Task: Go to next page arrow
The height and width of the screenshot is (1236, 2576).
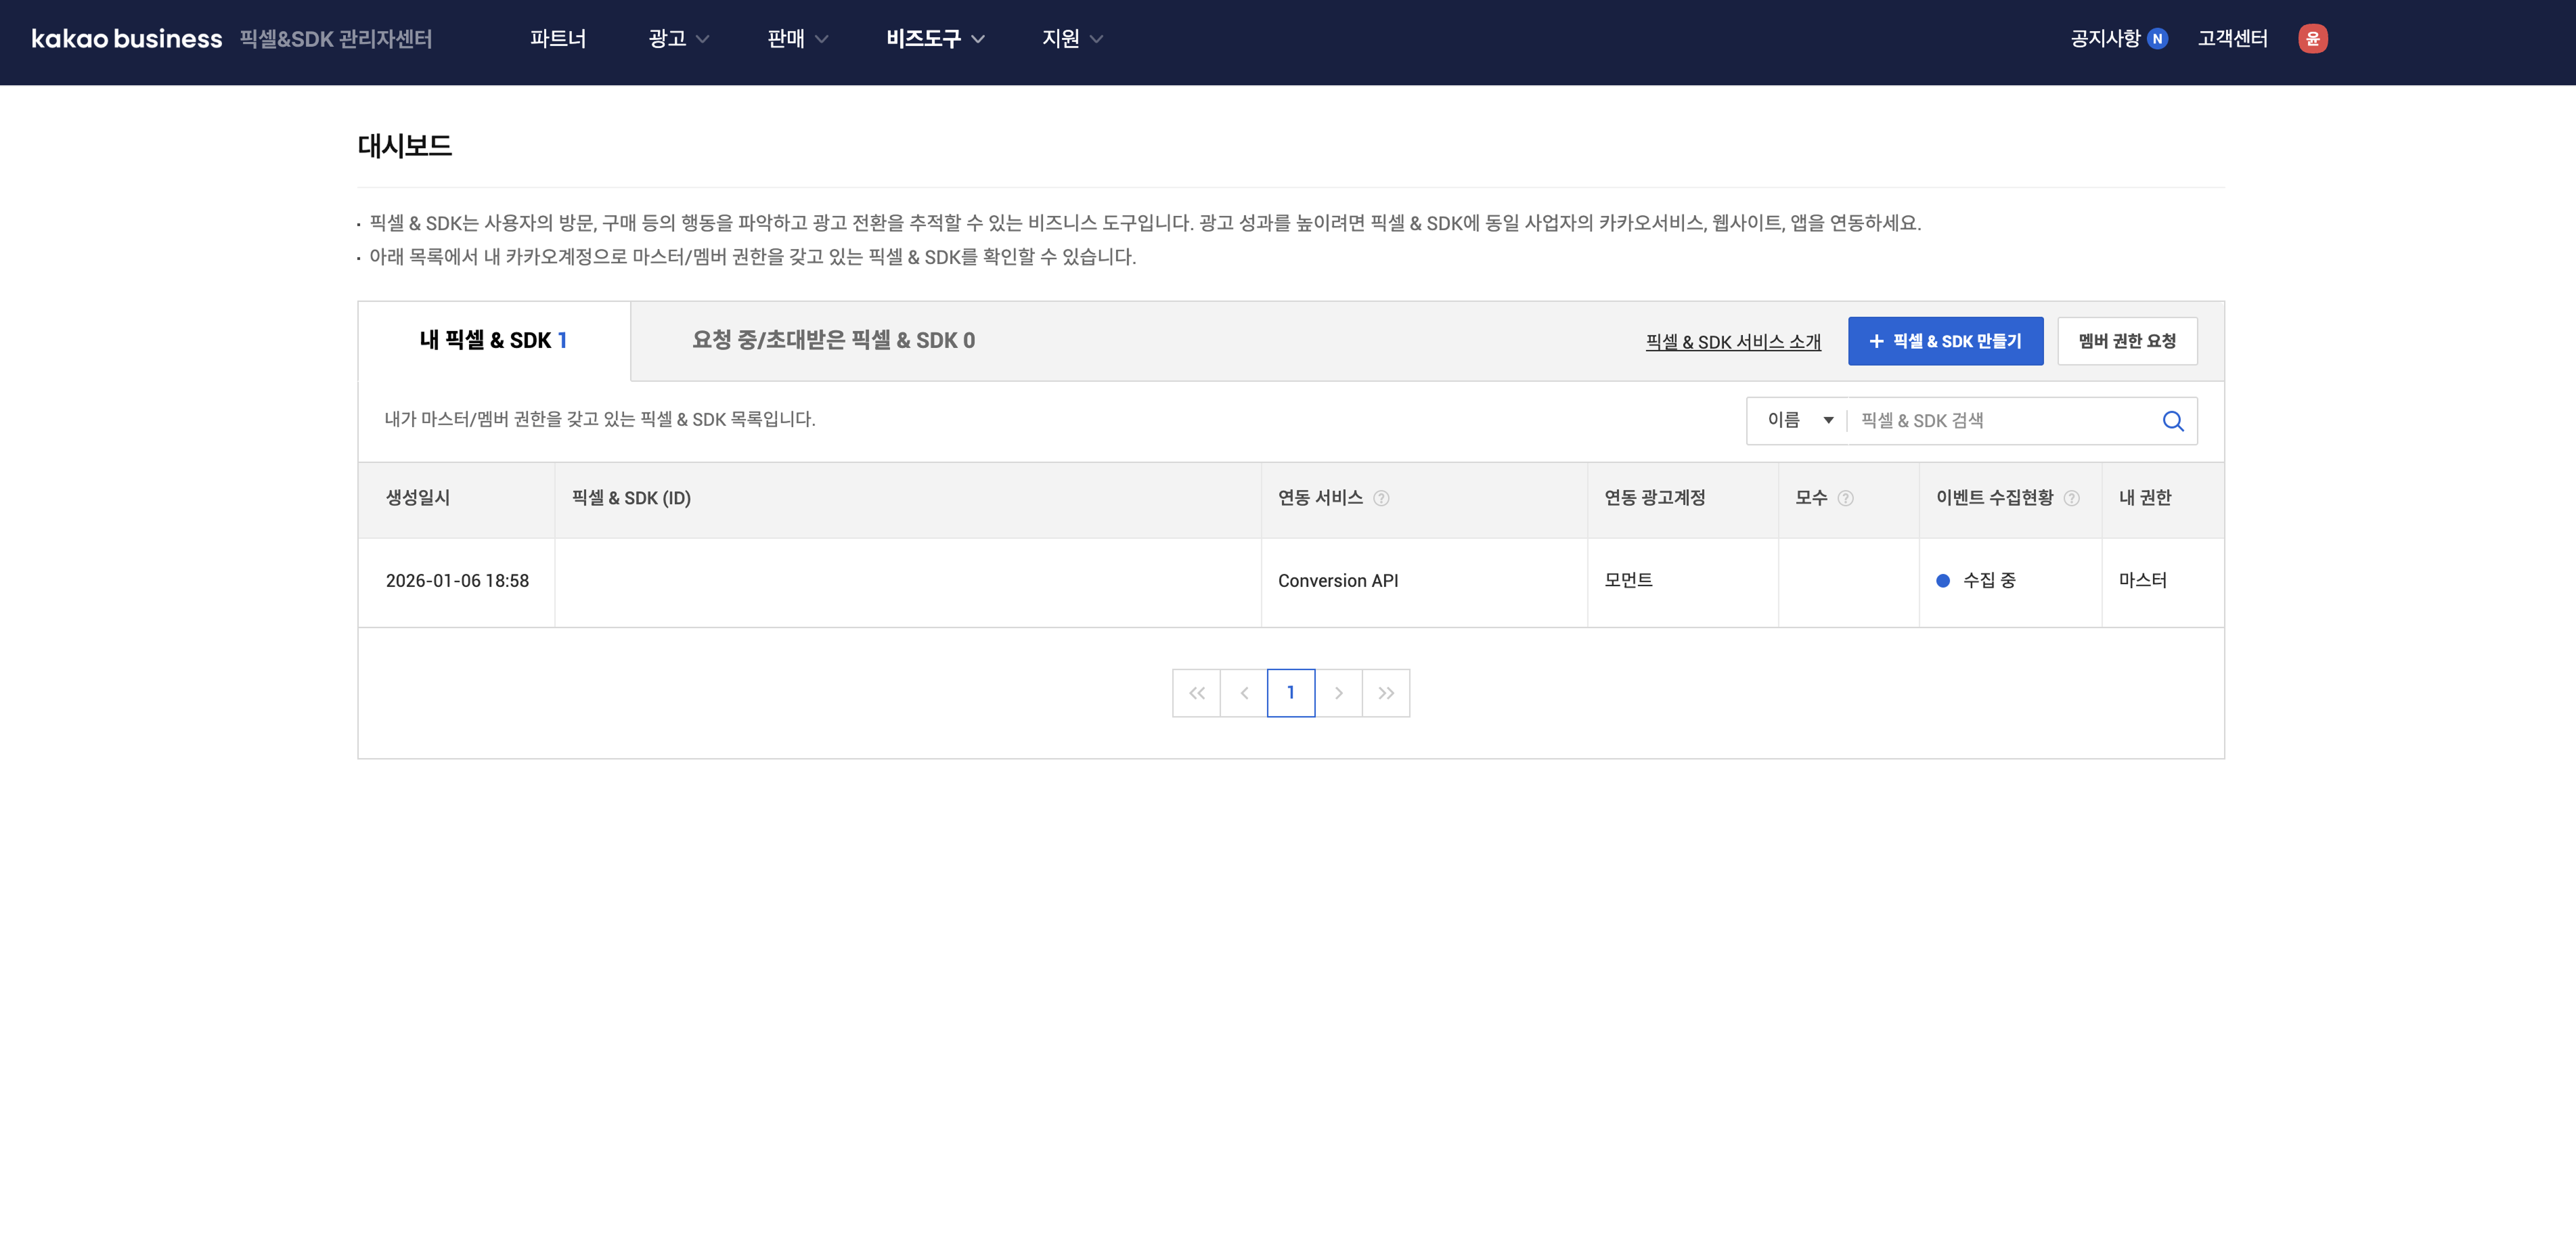Action: (x=1339, y=693)
